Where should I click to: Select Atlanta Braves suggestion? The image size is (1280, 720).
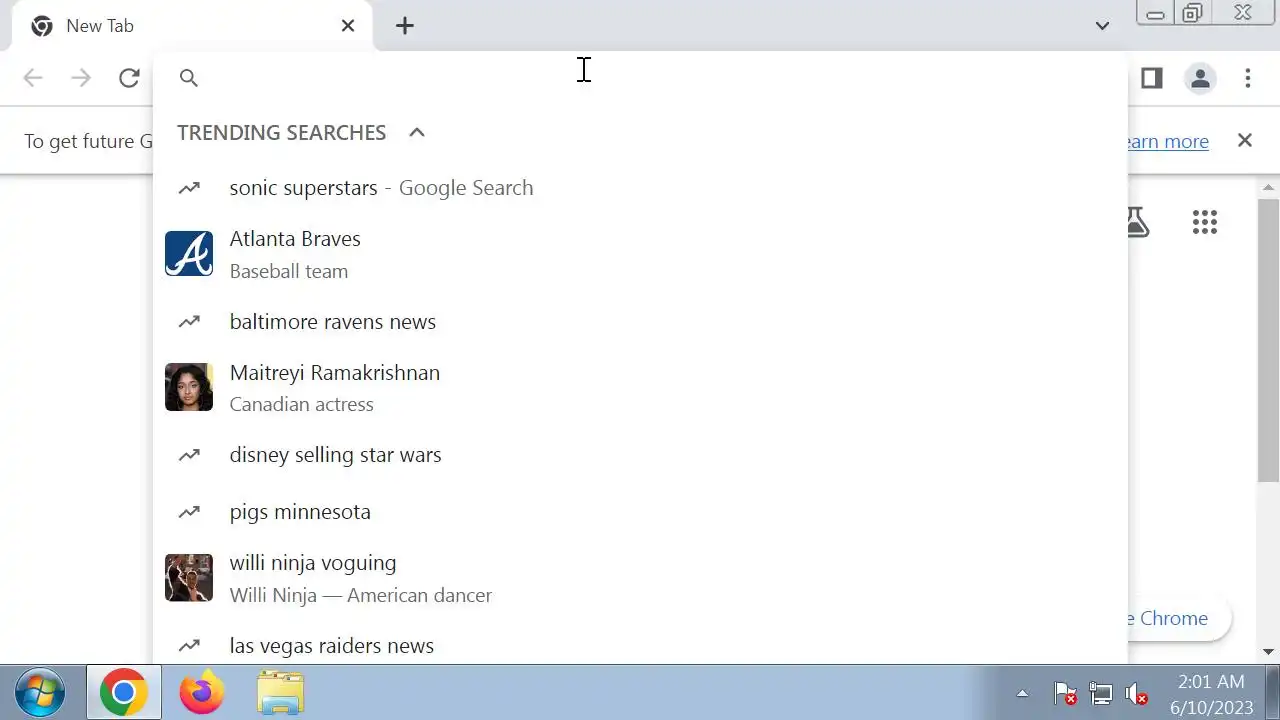[640, 254]
